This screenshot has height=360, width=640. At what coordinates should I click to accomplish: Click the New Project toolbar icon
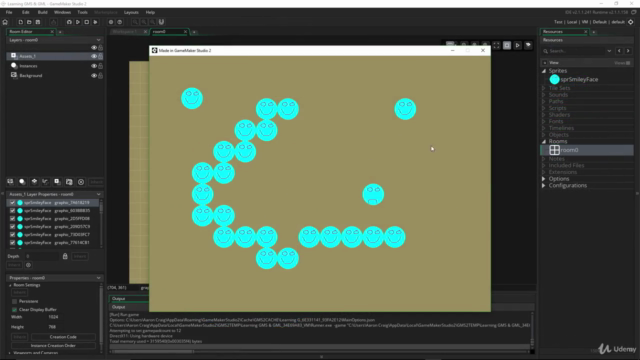20,22
